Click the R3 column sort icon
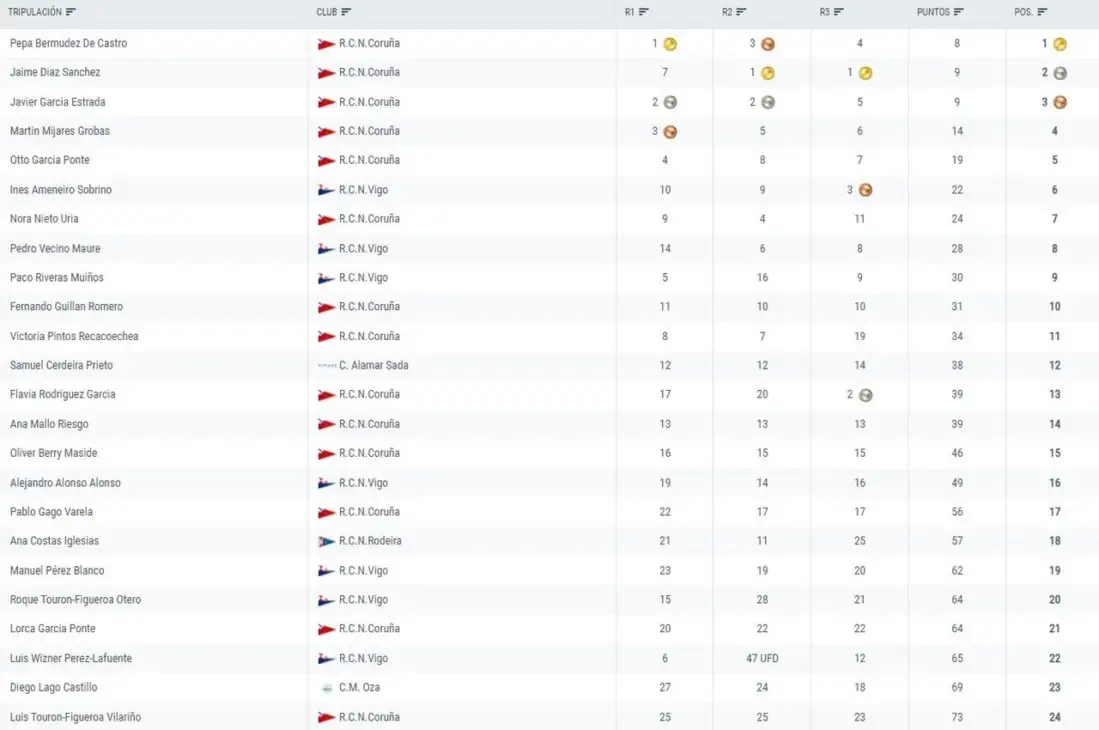 click(838, 12)
